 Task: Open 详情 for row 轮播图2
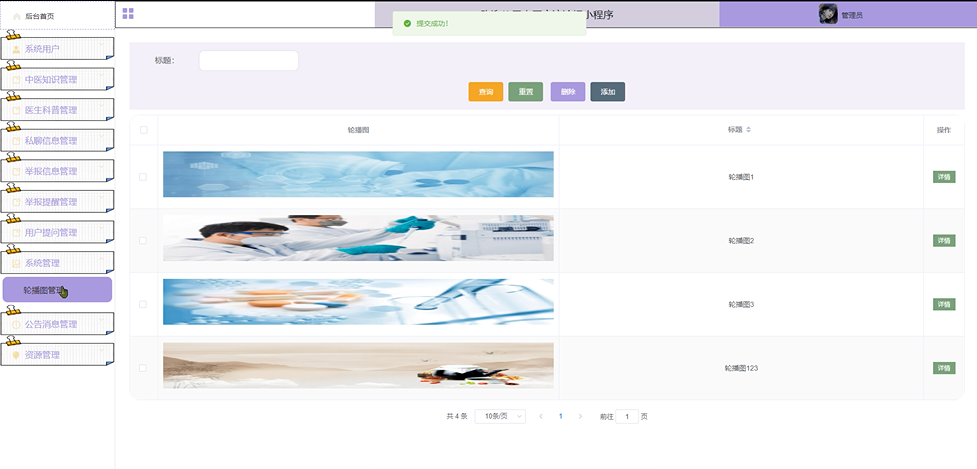944,240
